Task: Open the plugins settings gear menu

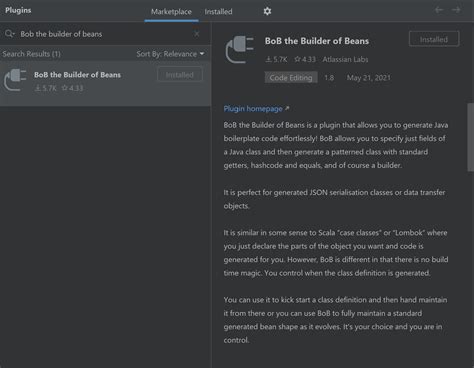Action: click(x=267, y=11)
